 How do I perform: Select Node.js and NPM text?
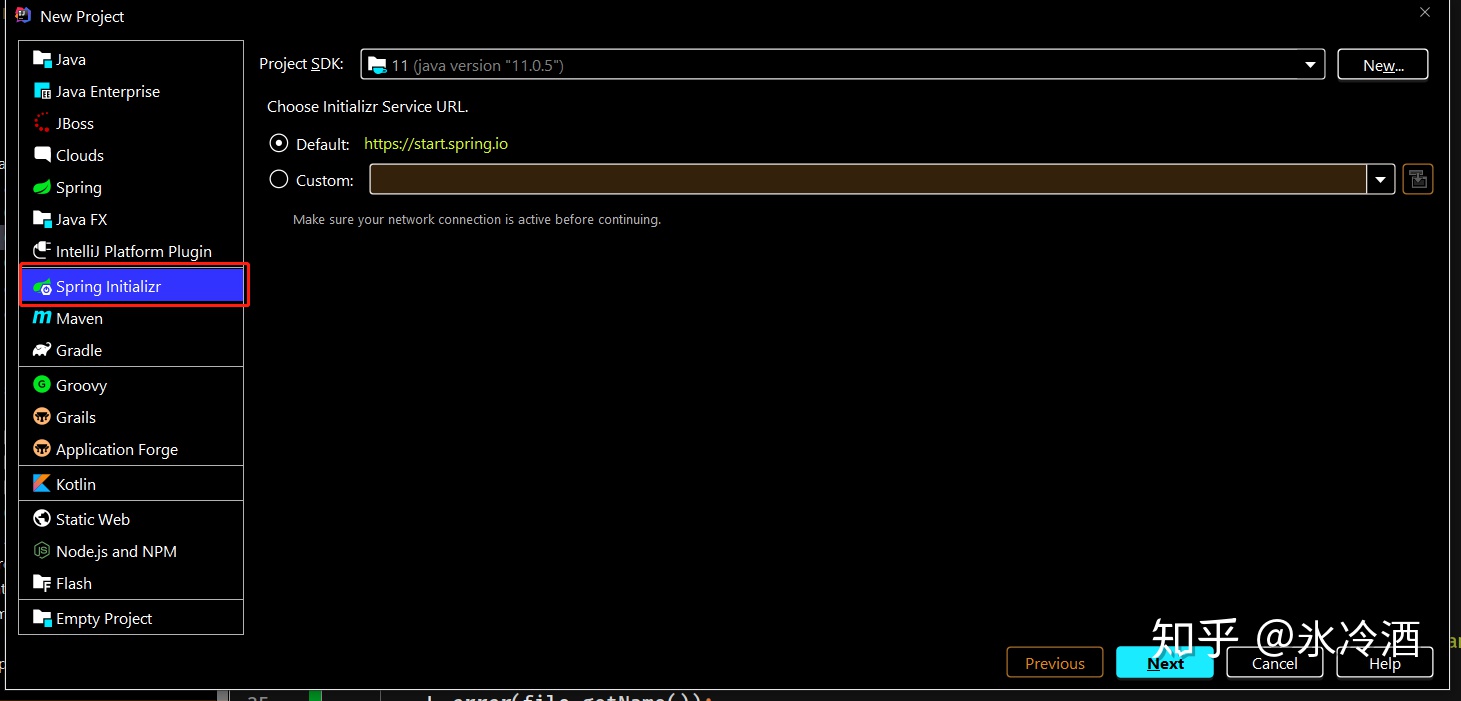(x=116, y=551)
